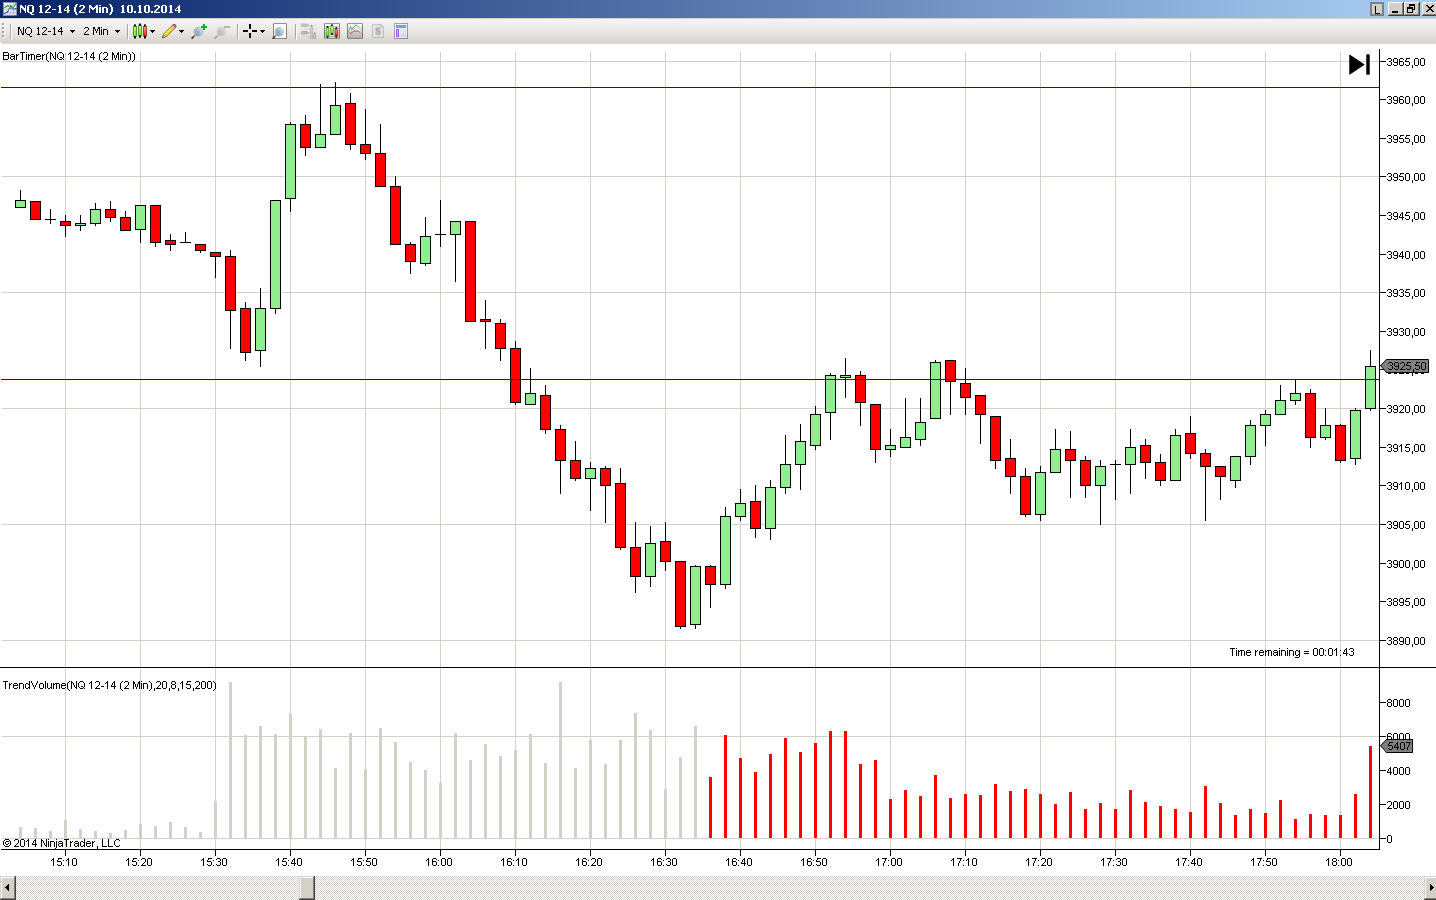Open the 2 Min interval dropdown
Screen dimensions: 1436x900
(x=101, y=31)
